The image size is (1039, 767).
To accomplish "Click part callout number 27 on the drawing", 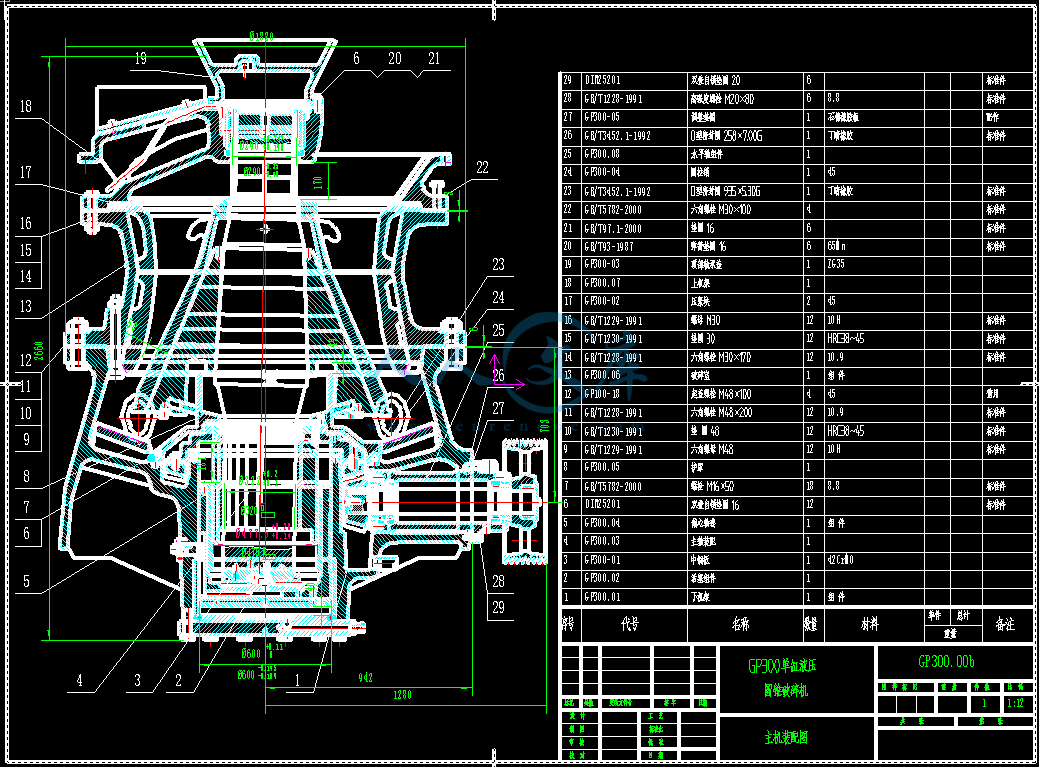I will tap(498, 408).
